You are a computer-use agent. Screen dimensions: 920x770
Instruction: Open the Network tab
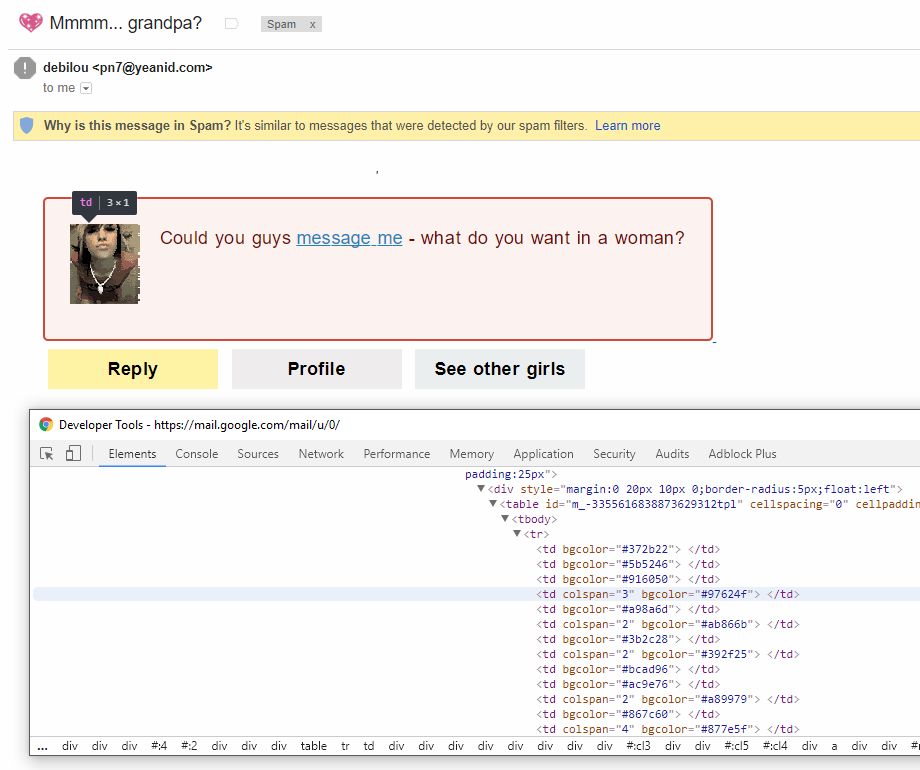(x=321, y=454)
